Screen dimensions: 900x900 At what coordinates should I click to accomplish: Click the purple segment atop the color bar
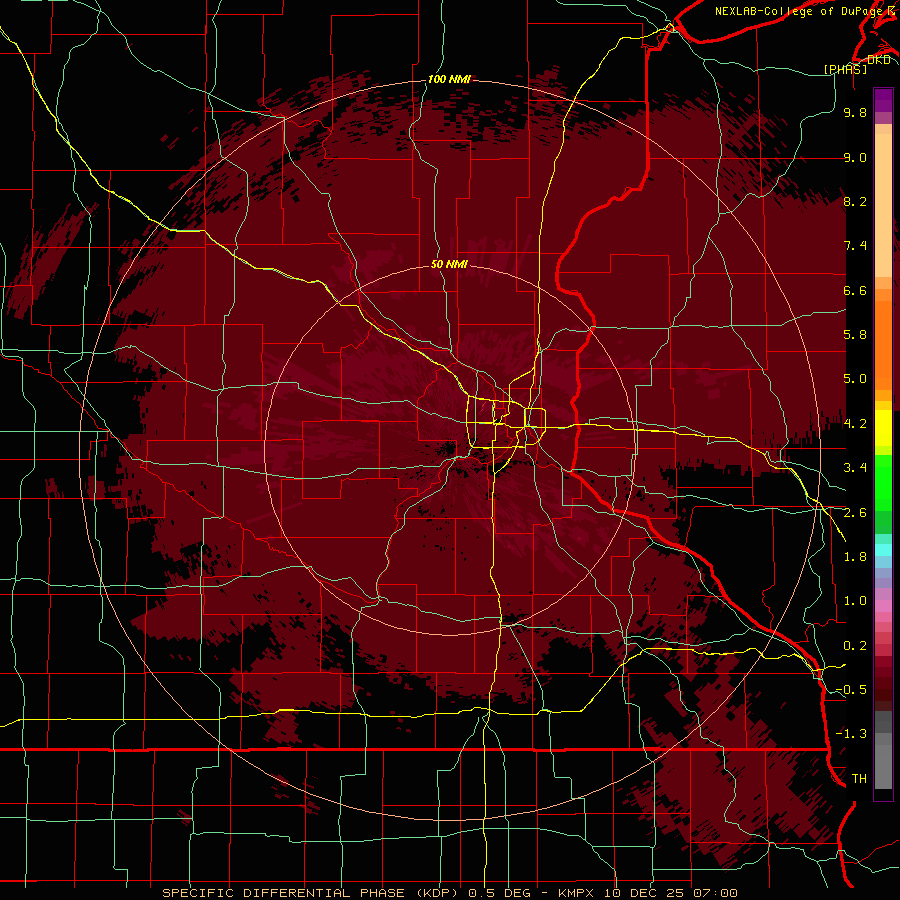[x=883, y=100]
